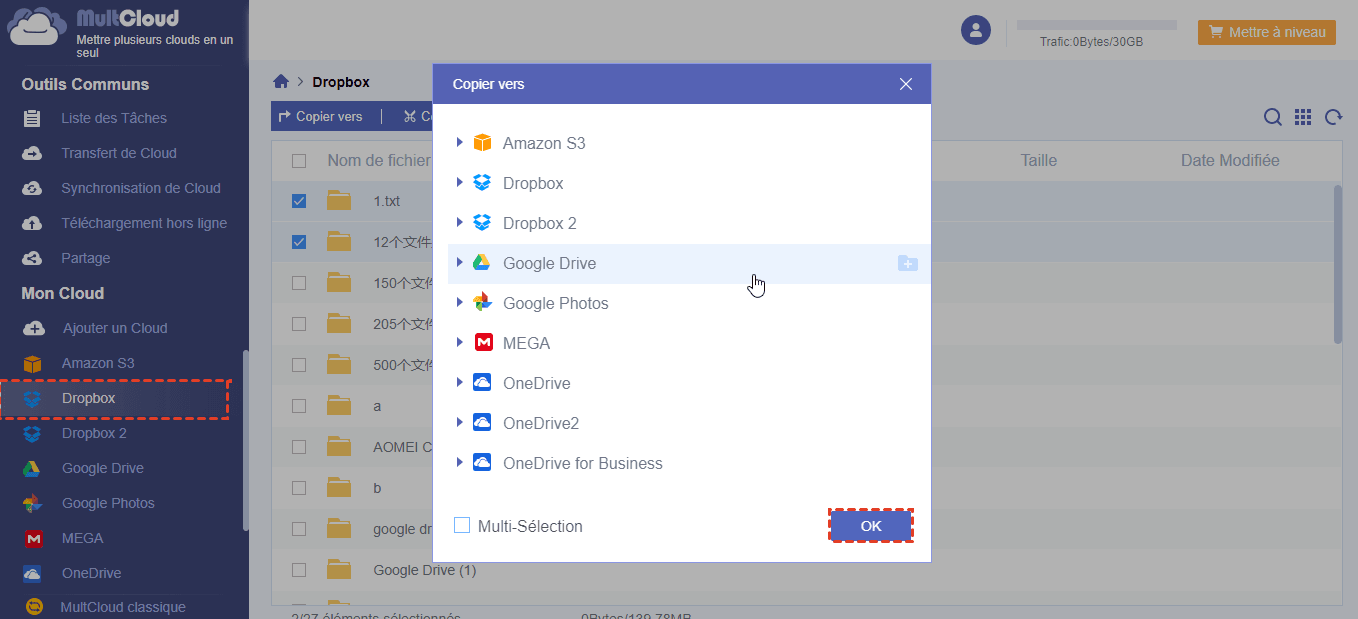Click the Google Drive (1) folder name
This screenshot has width=1358, height=619.
pos(424,570)
